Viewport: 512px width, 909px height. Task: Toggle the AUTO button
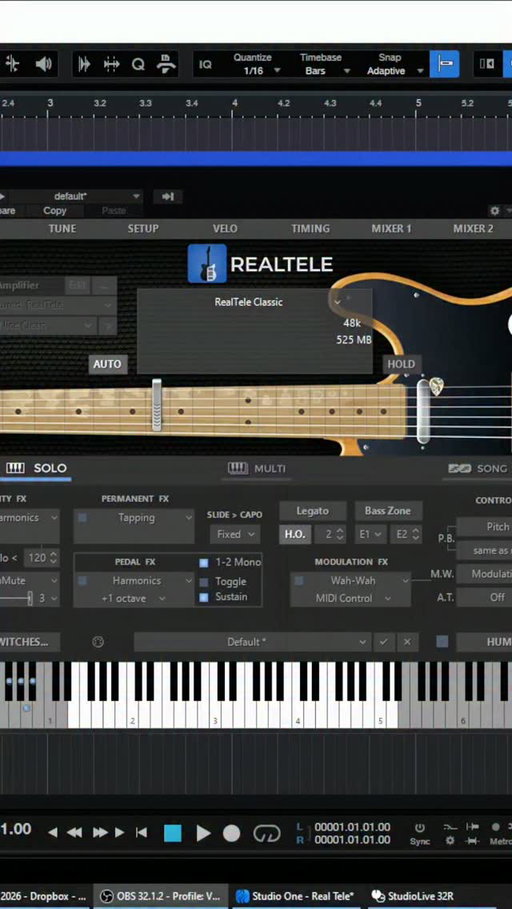[x=107, y=364]
